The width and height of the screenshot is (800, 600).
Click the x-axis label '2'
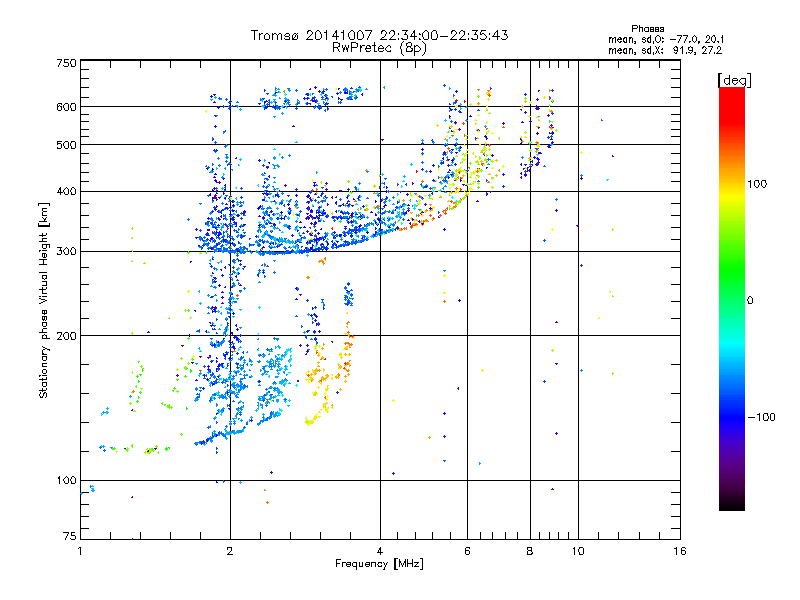tap(230, 551)
